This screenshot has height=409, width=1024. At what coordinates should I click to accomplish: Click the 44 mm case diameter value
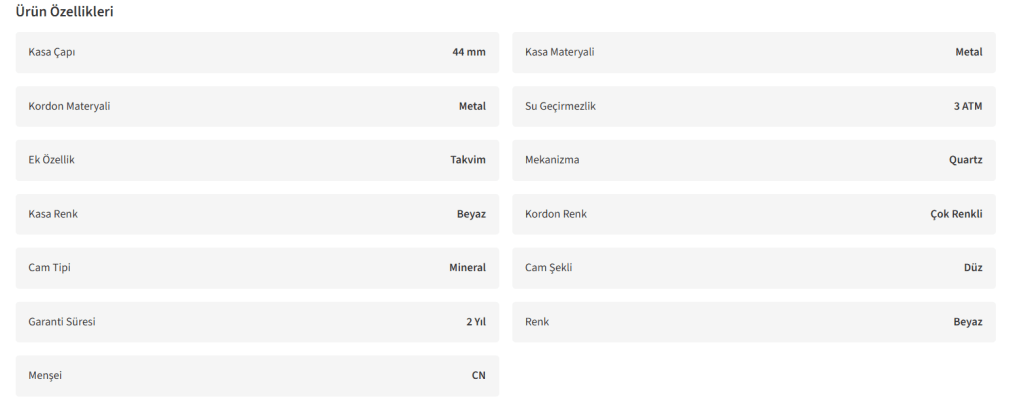pos(468,52)
